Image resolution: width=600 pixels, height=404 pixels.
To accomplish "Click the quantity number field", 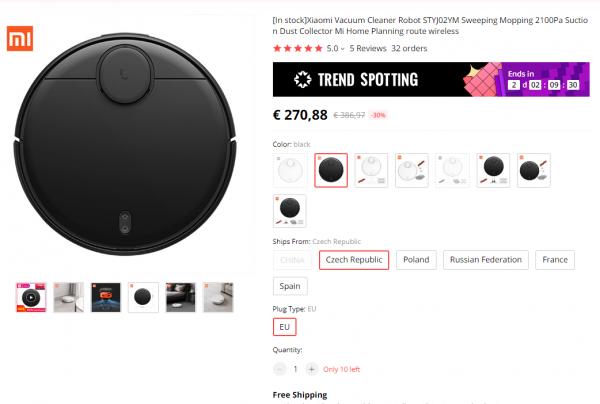I will [x=295, y=369].
